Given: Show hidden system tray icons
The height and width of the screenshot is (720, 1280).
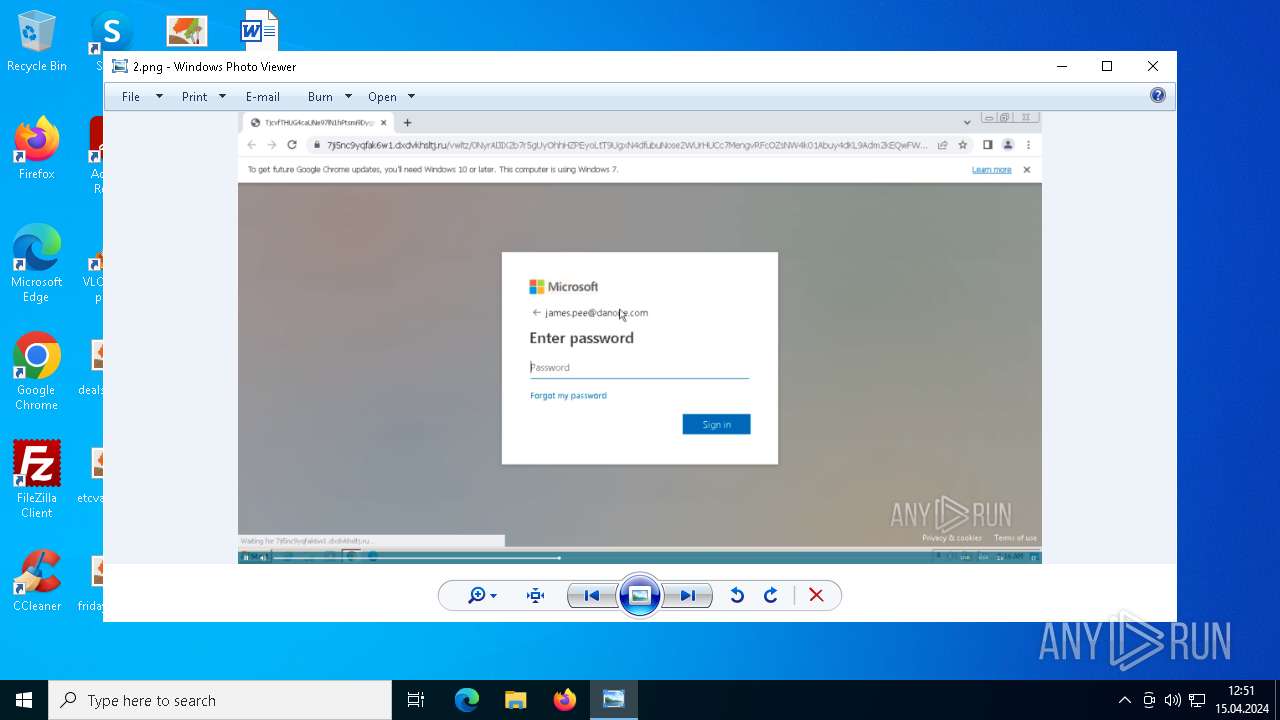Looking at the screenshot, I should click(x=1124, y=700).
